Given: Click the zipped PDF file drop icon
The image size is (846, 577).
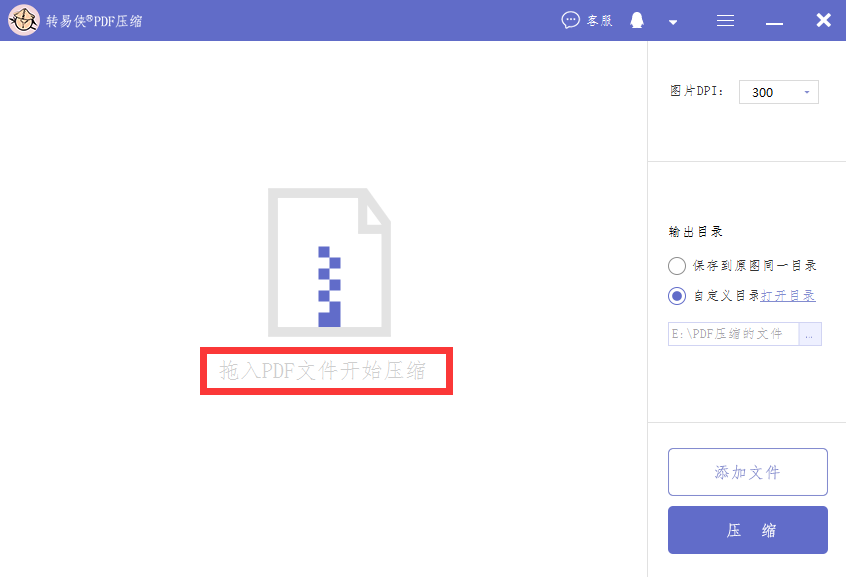Looking at the screenshot, I should (x=329, y=262).
